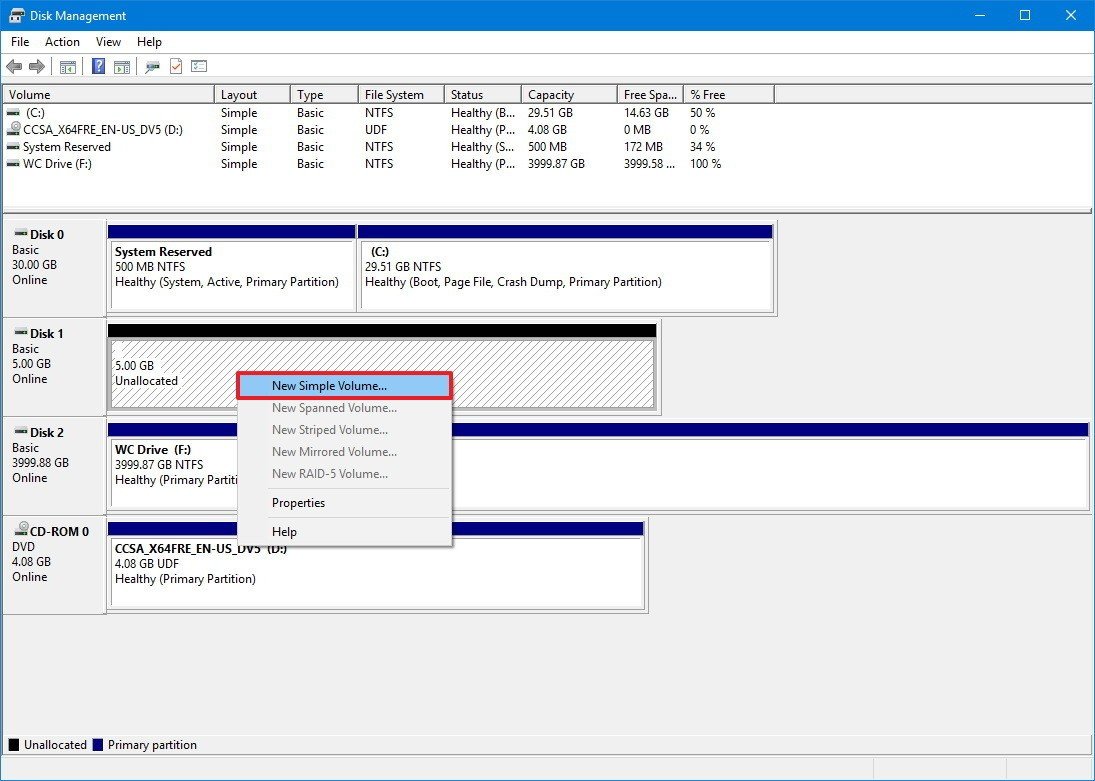Viewport: 1095px width, 781px height.
Task: Click the Primary partition legend label
Action: (152, 745)
